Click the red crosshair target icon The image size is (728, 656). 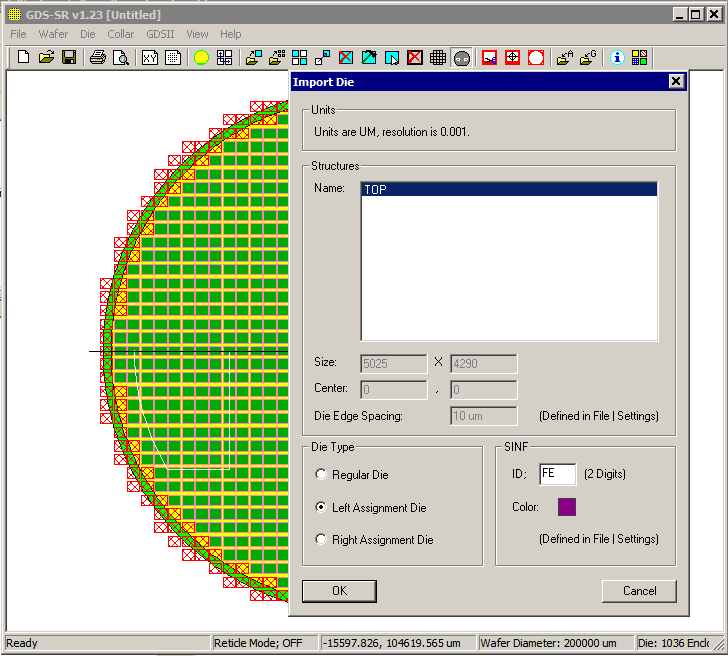coord(513,58)
